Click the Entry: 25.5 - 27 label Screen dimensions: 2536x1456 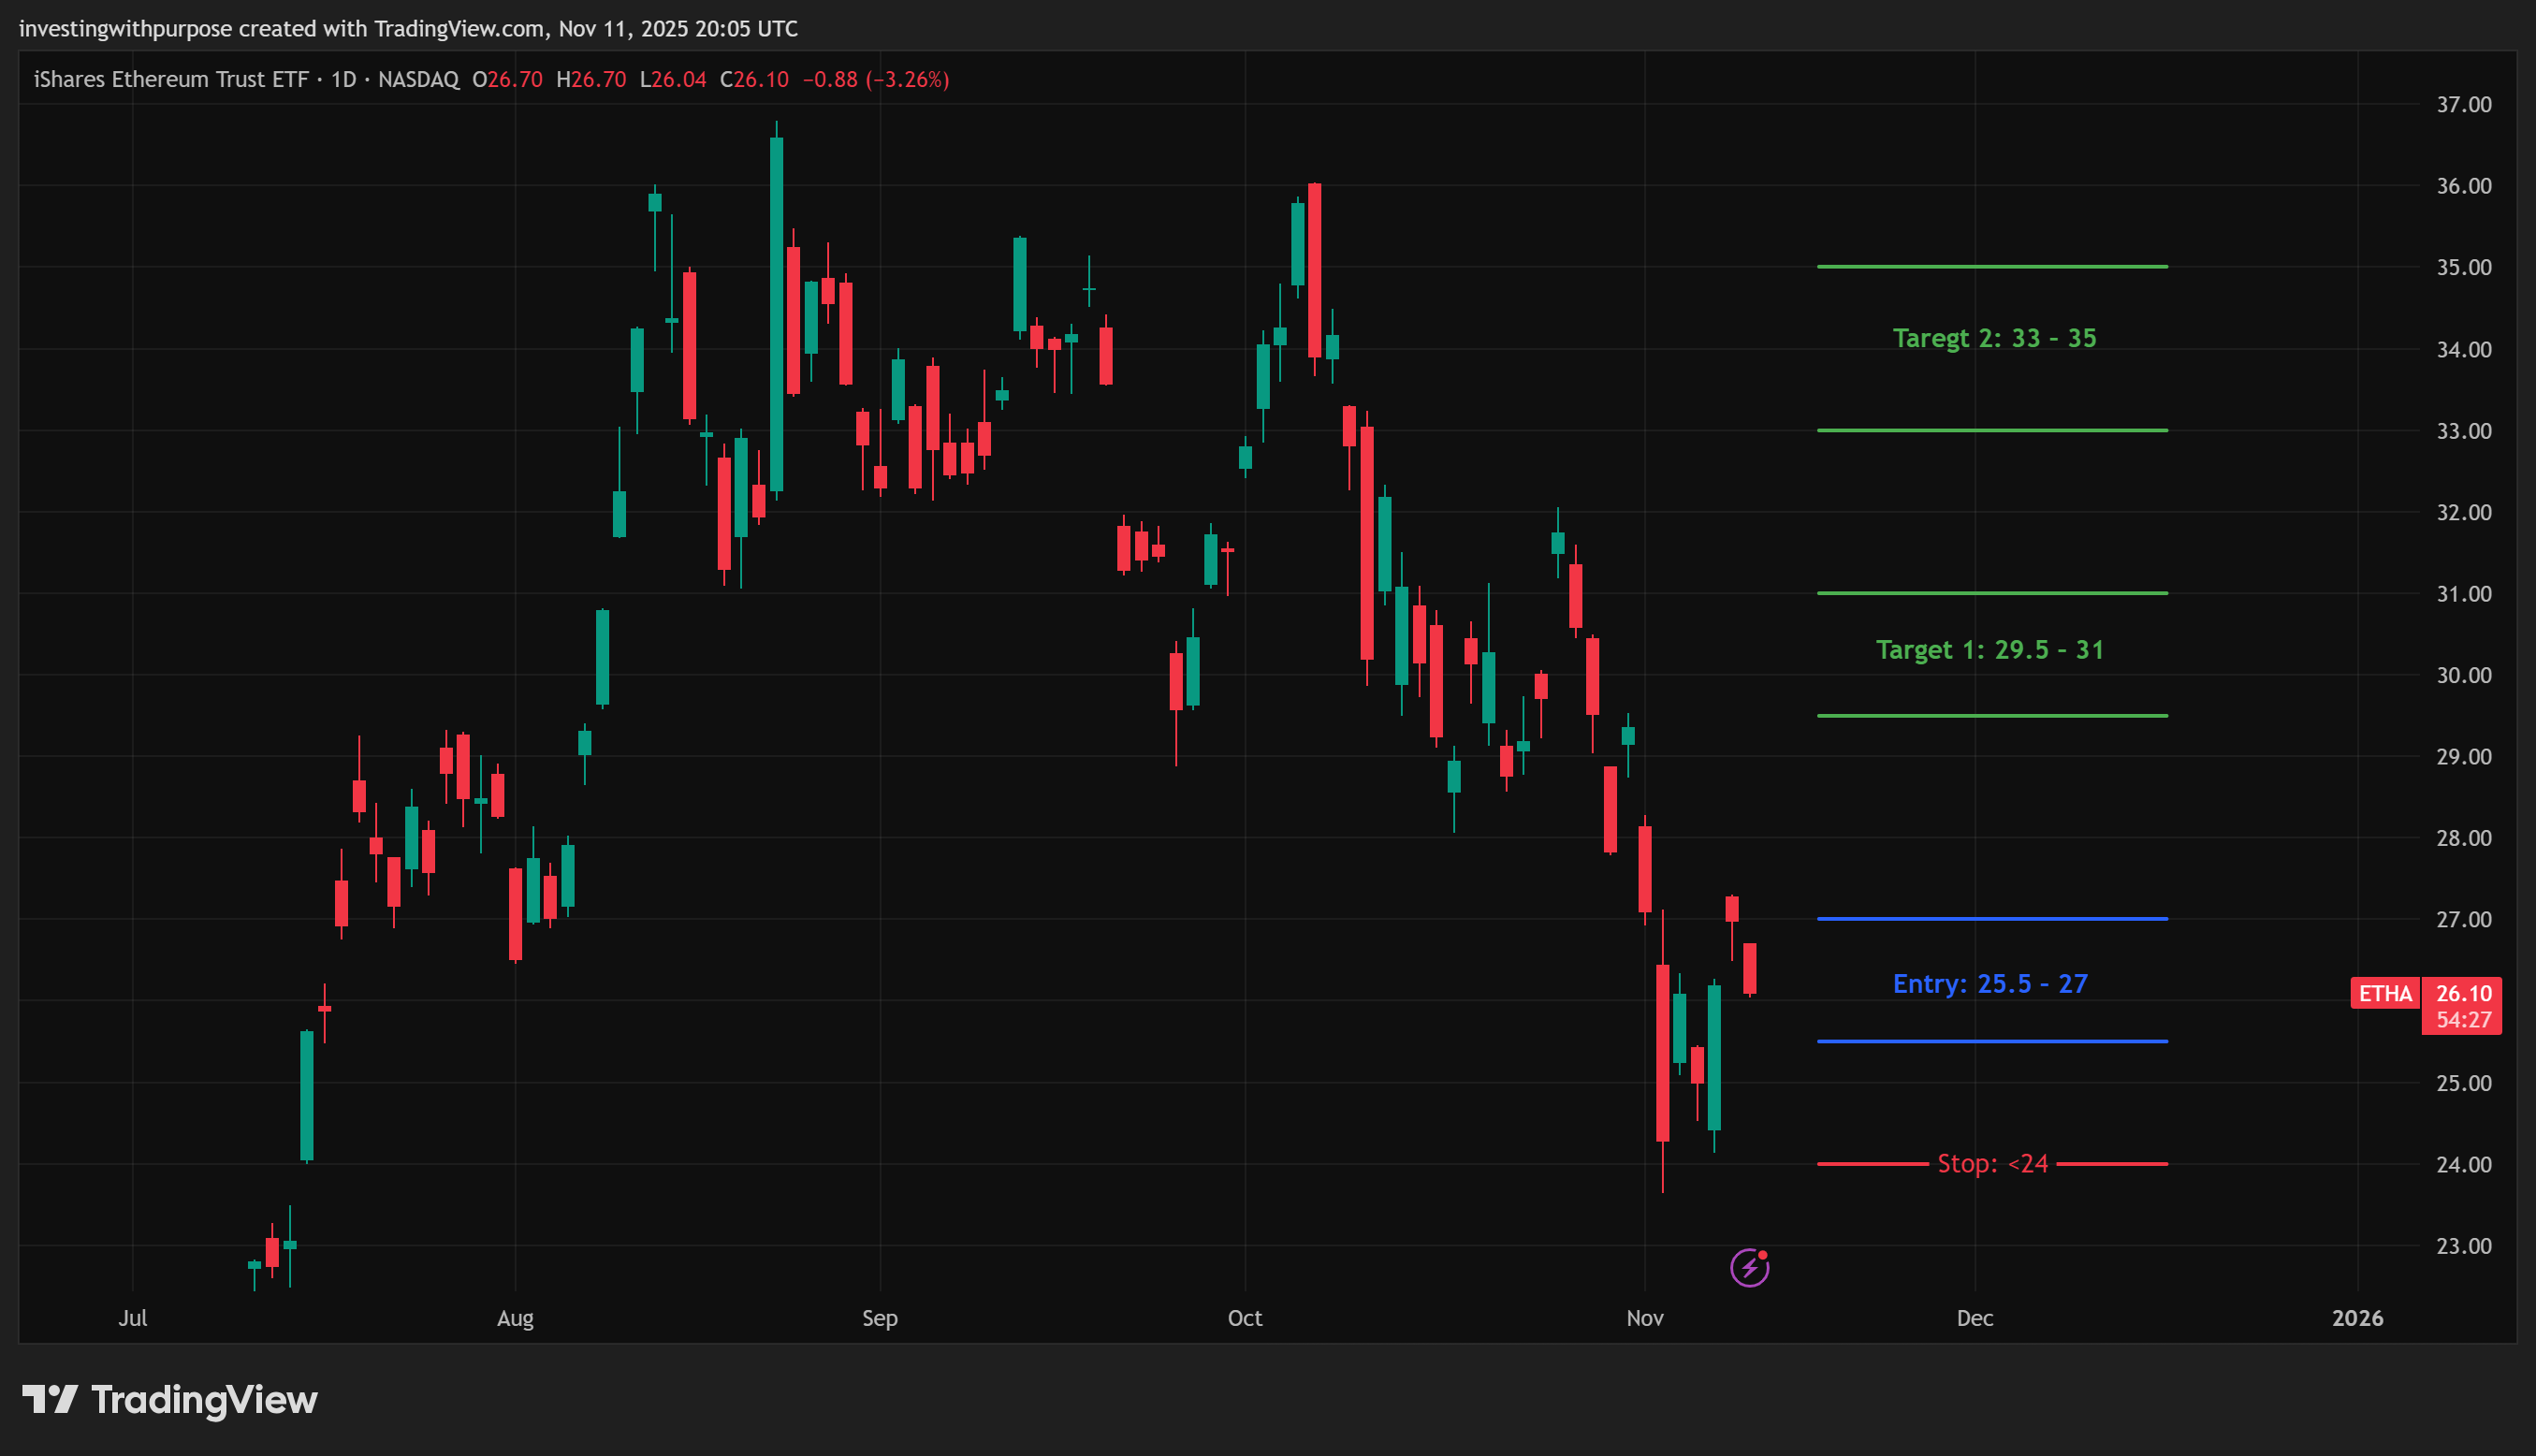pos(1990,983)
